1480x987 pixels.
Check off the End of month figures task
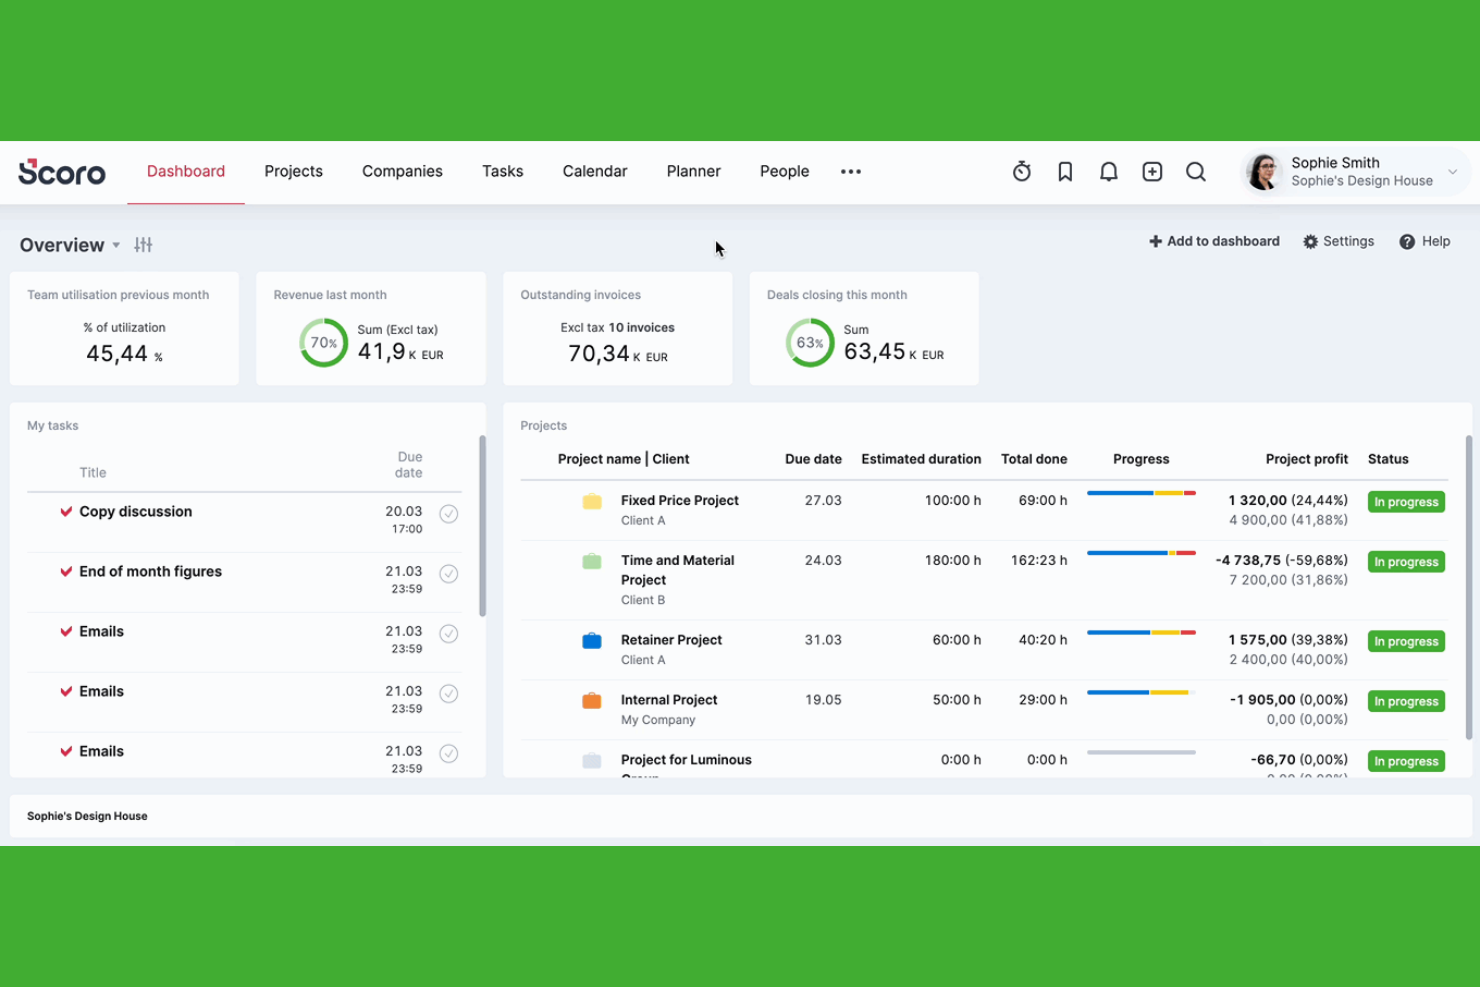[x=449, y=573]
